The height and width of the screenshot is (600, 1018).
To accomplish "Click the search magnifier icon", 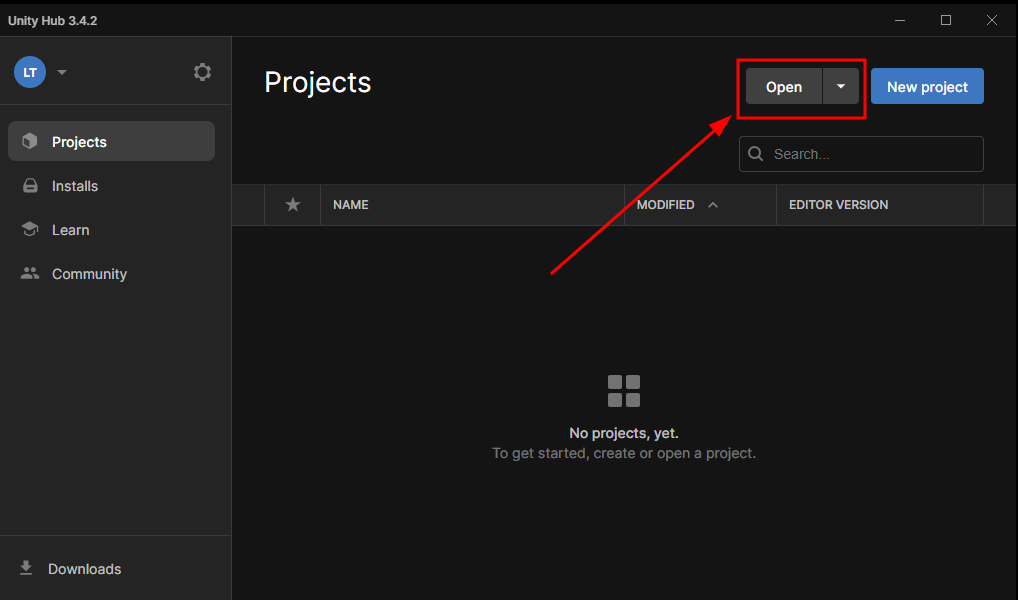I will [756, 154].
